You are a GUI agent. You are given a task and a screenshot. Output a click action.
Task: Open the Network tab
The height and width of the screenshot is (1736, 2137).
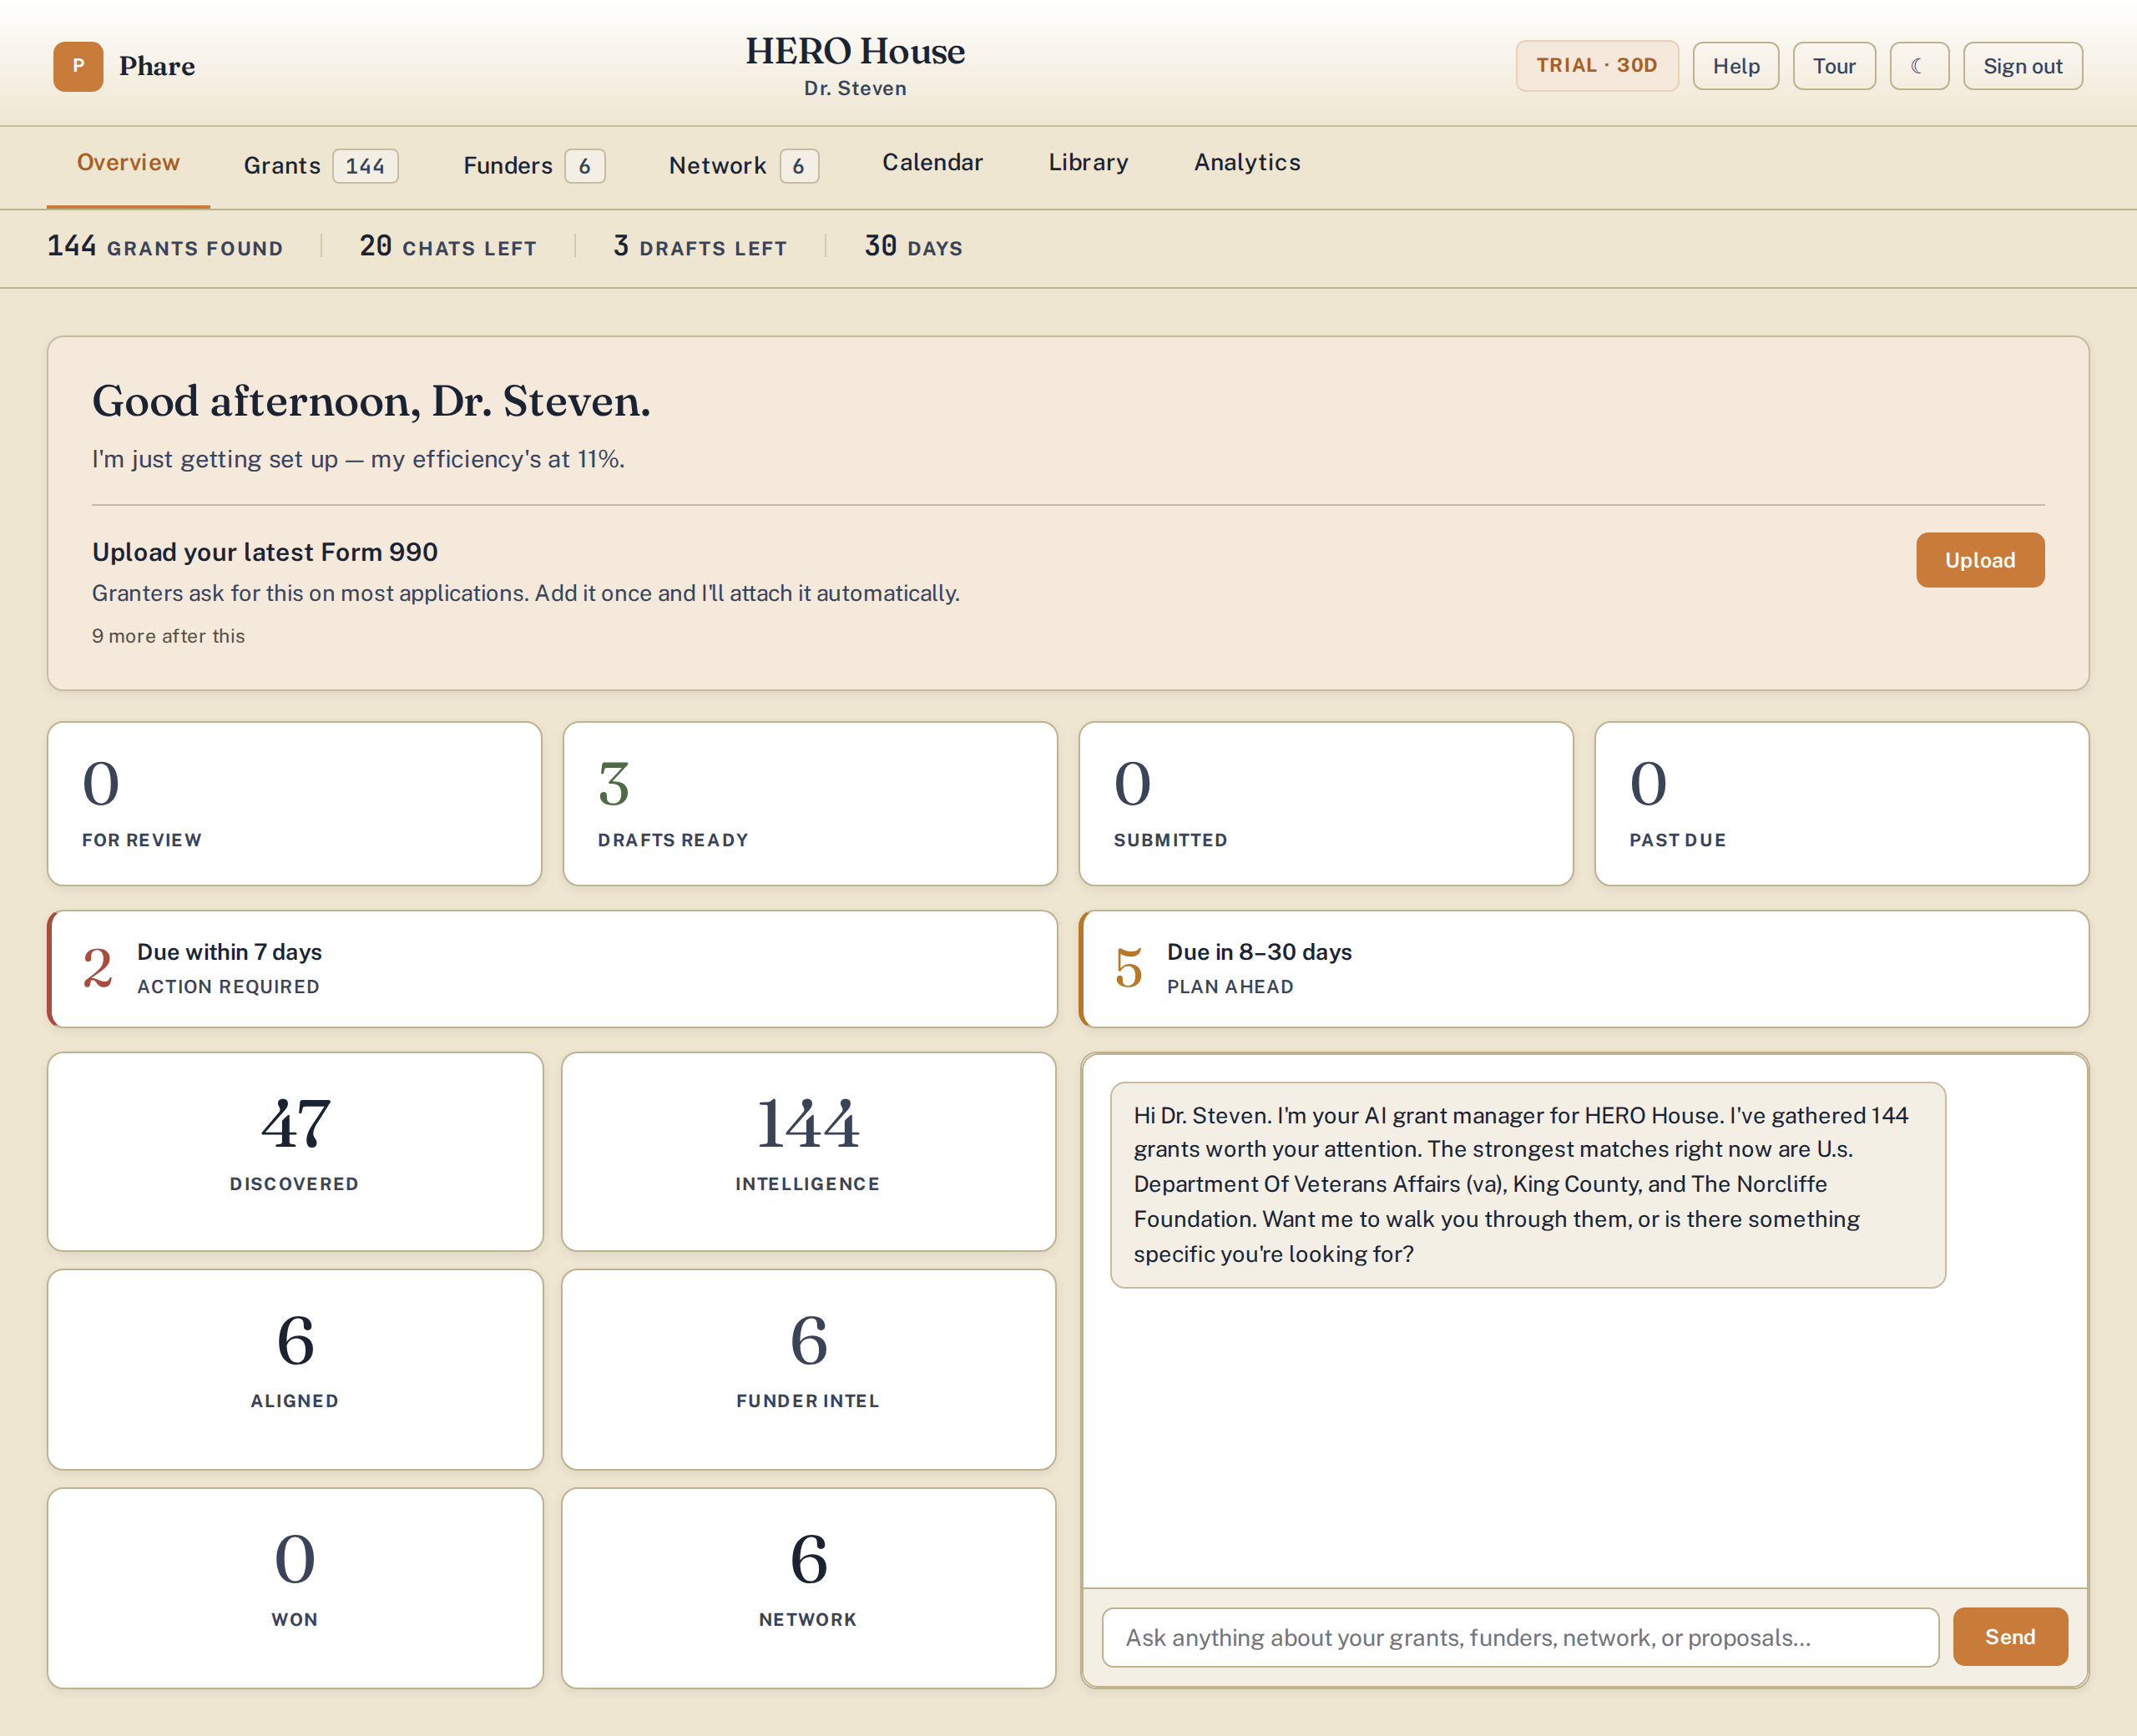pos(743,165)
